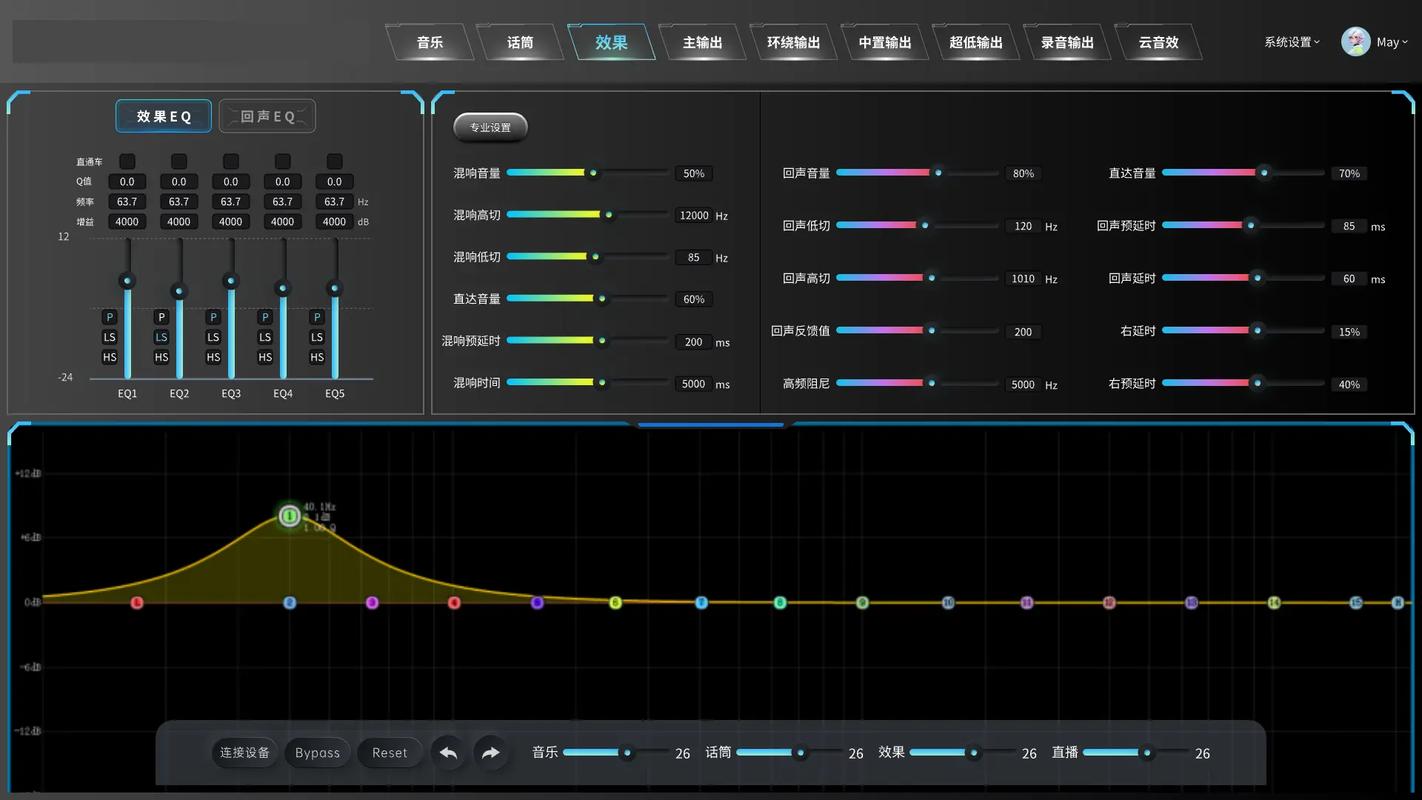The height and width of the screenshot is (800, 1422).
Task: Open the 云音效 tab
Action: coord(1158,42)
